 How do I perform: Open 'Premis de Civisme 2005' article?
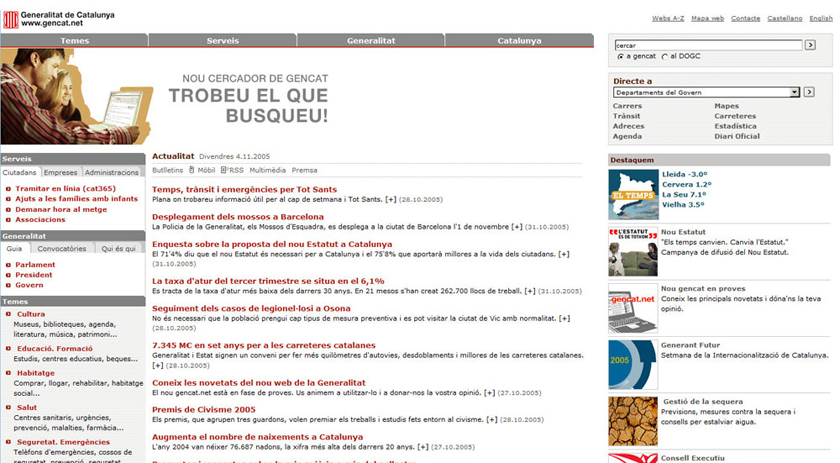(204, 409)
